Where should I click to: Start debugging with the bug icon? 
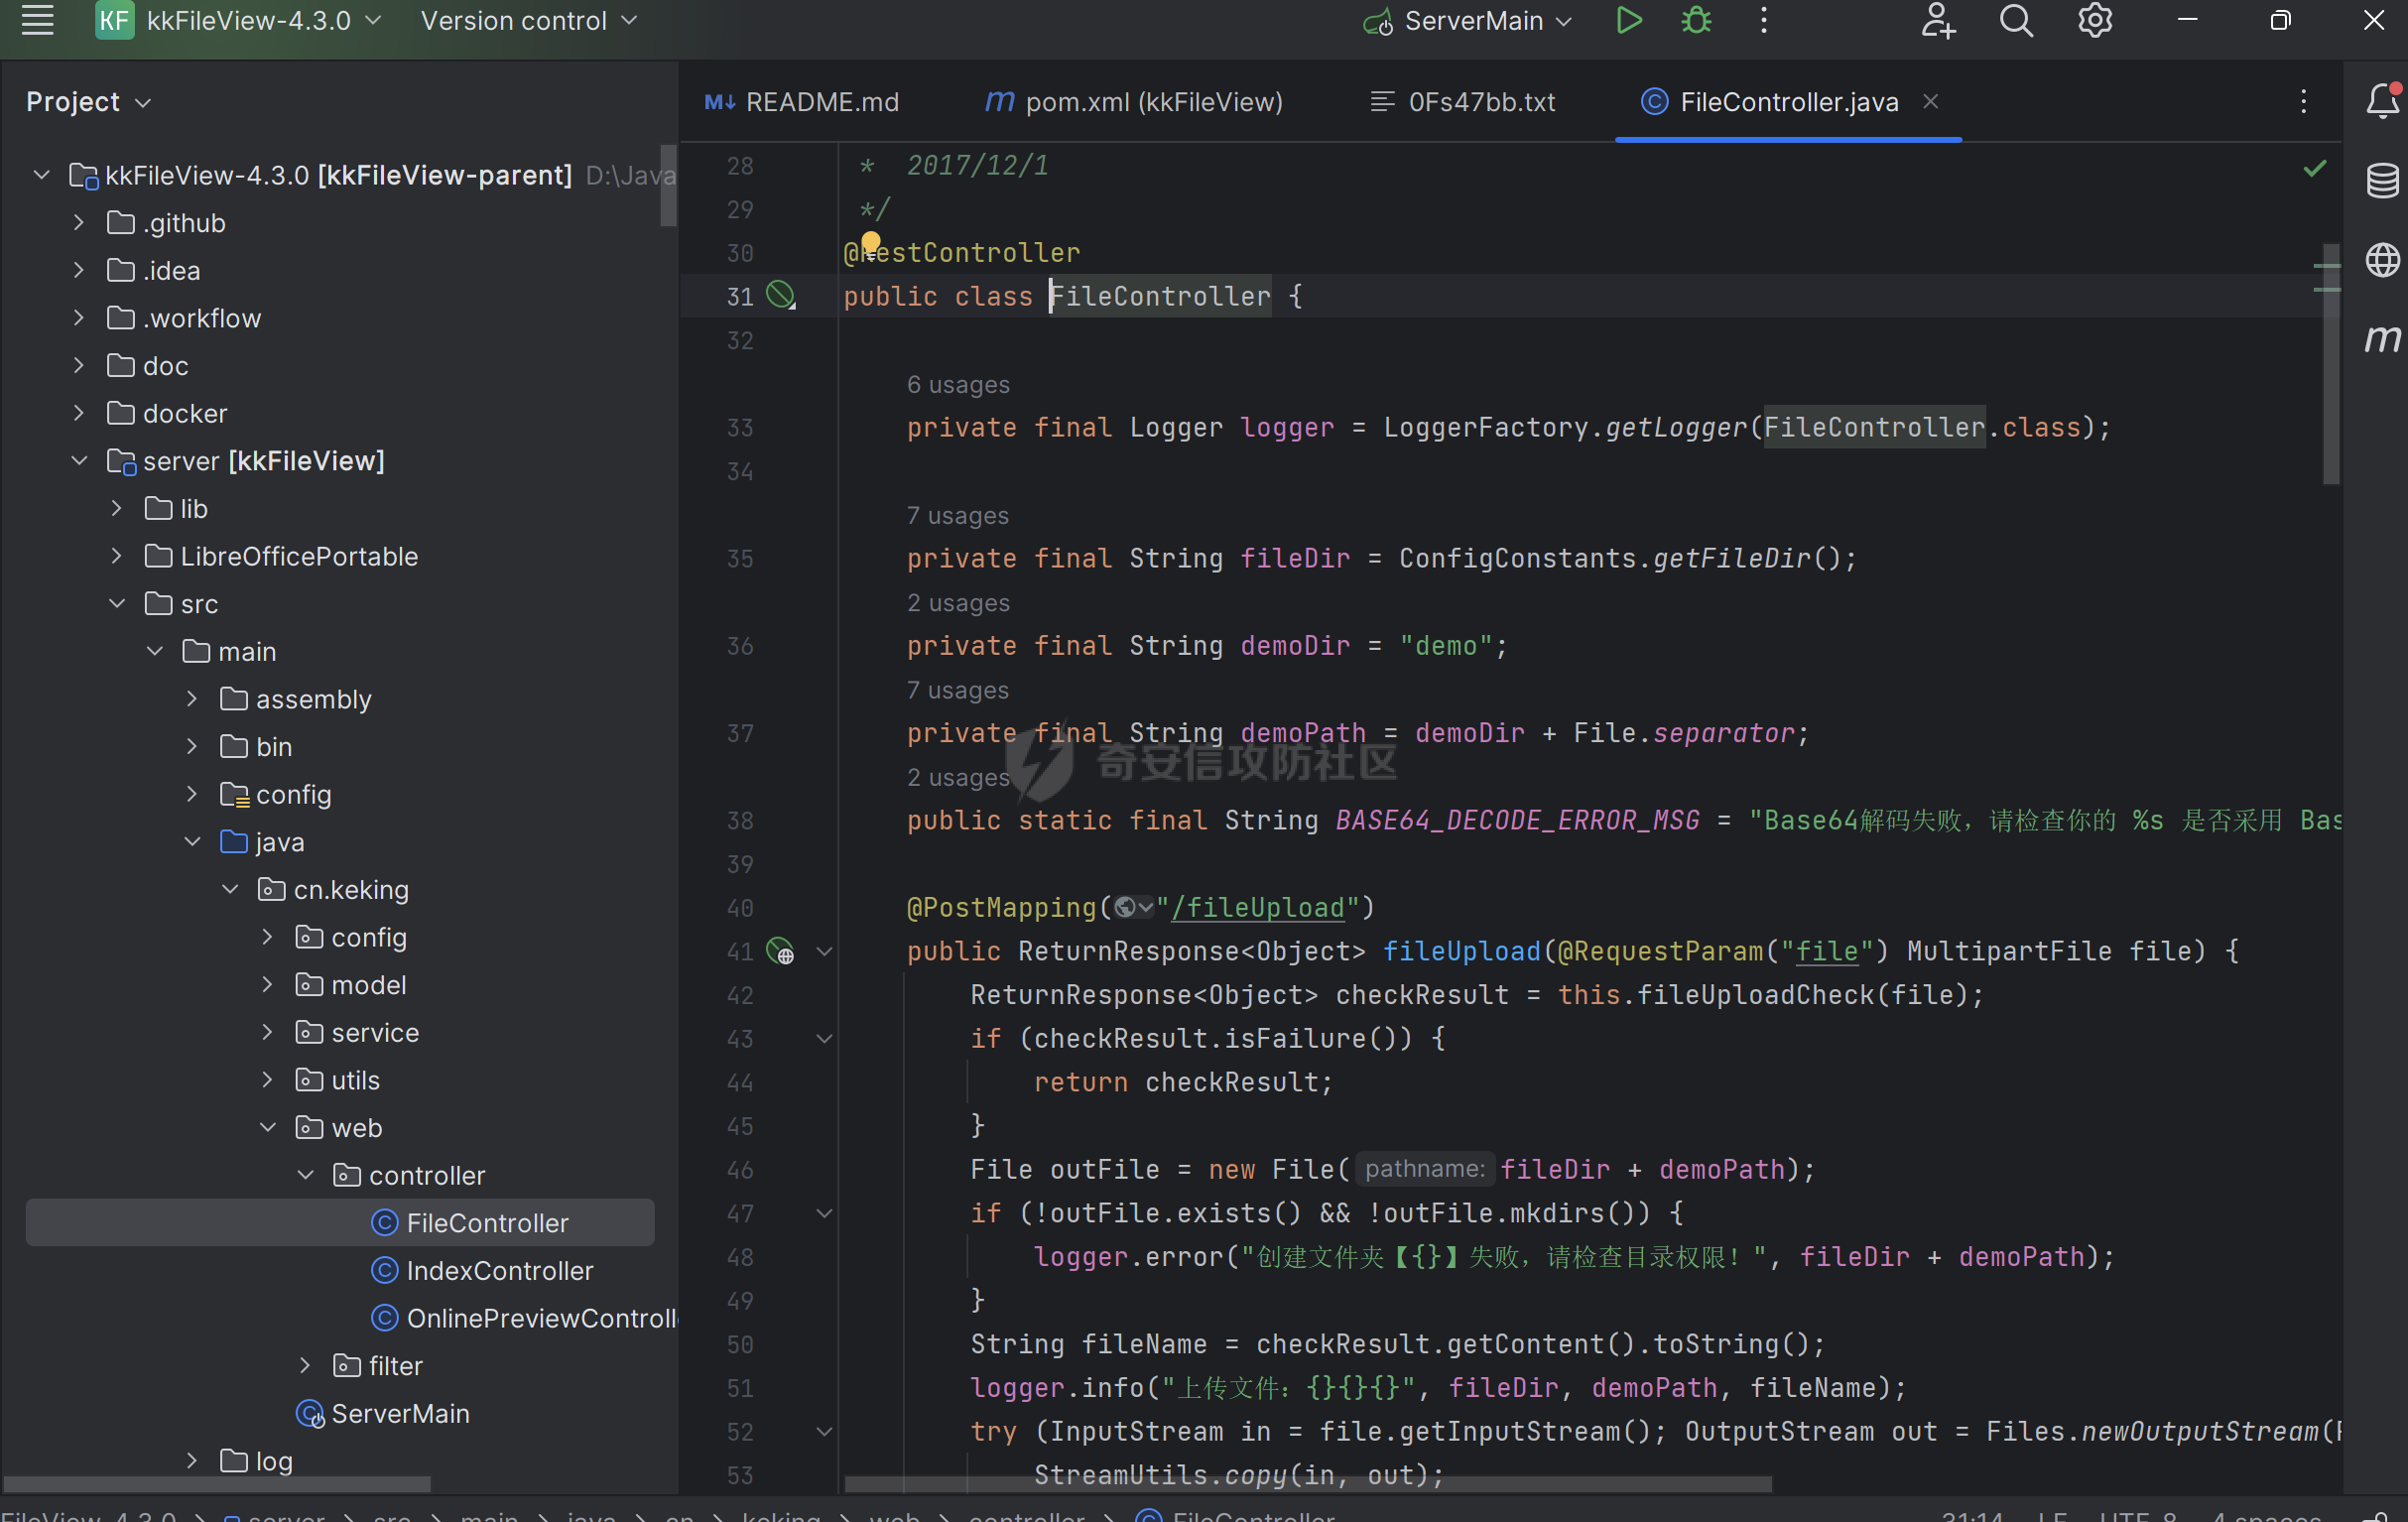[1696, 20]
